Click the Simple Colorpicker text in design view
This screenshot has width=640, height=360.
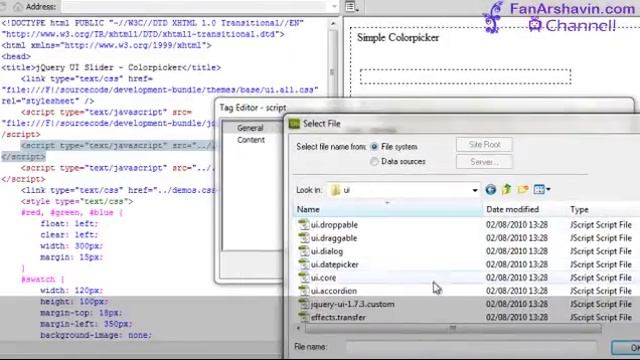(x=398, y=38)
